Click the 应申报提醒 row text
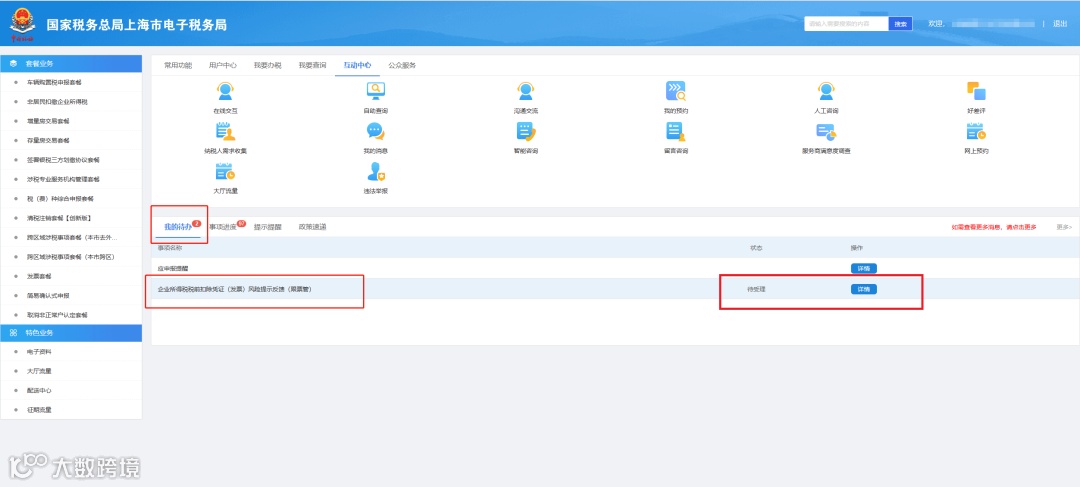The image size is (1080, 487). pyautogui.click(x=174, y=269)
